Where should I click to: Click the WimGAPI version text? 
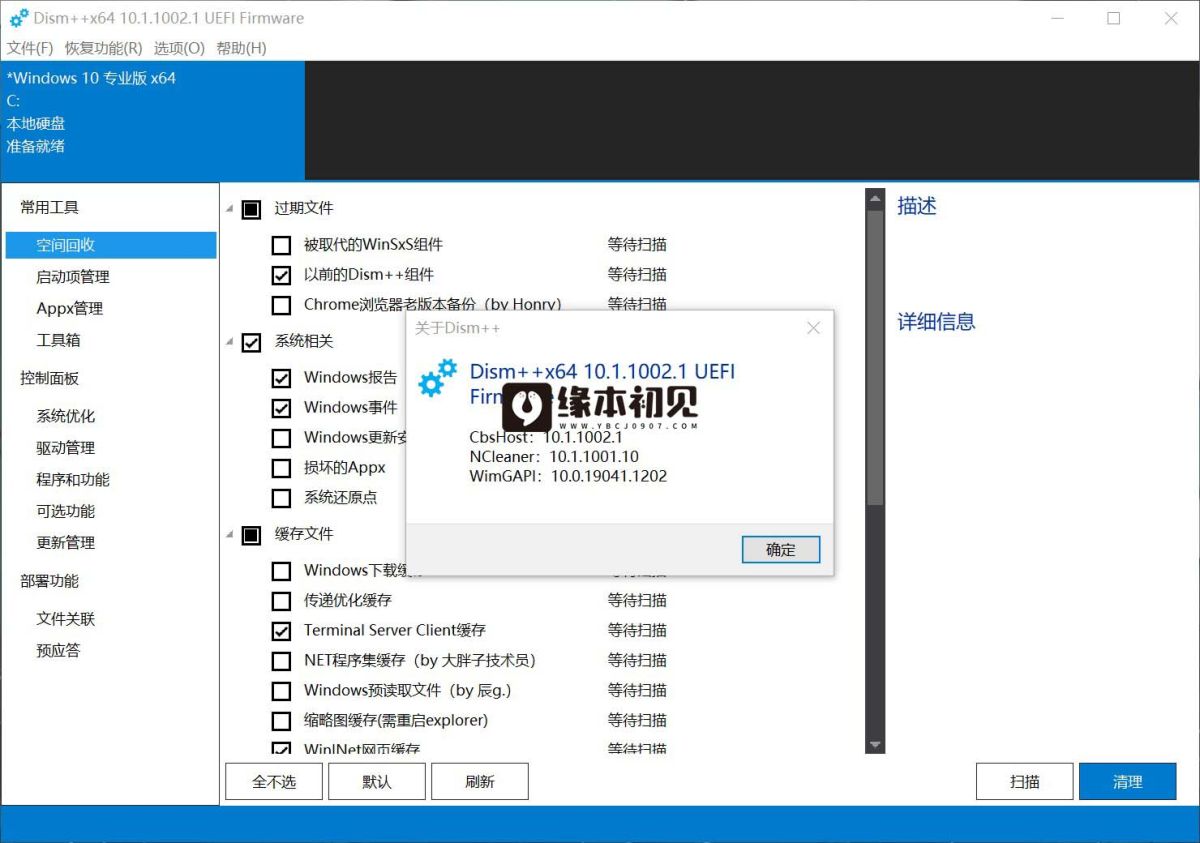click(568, 476)
